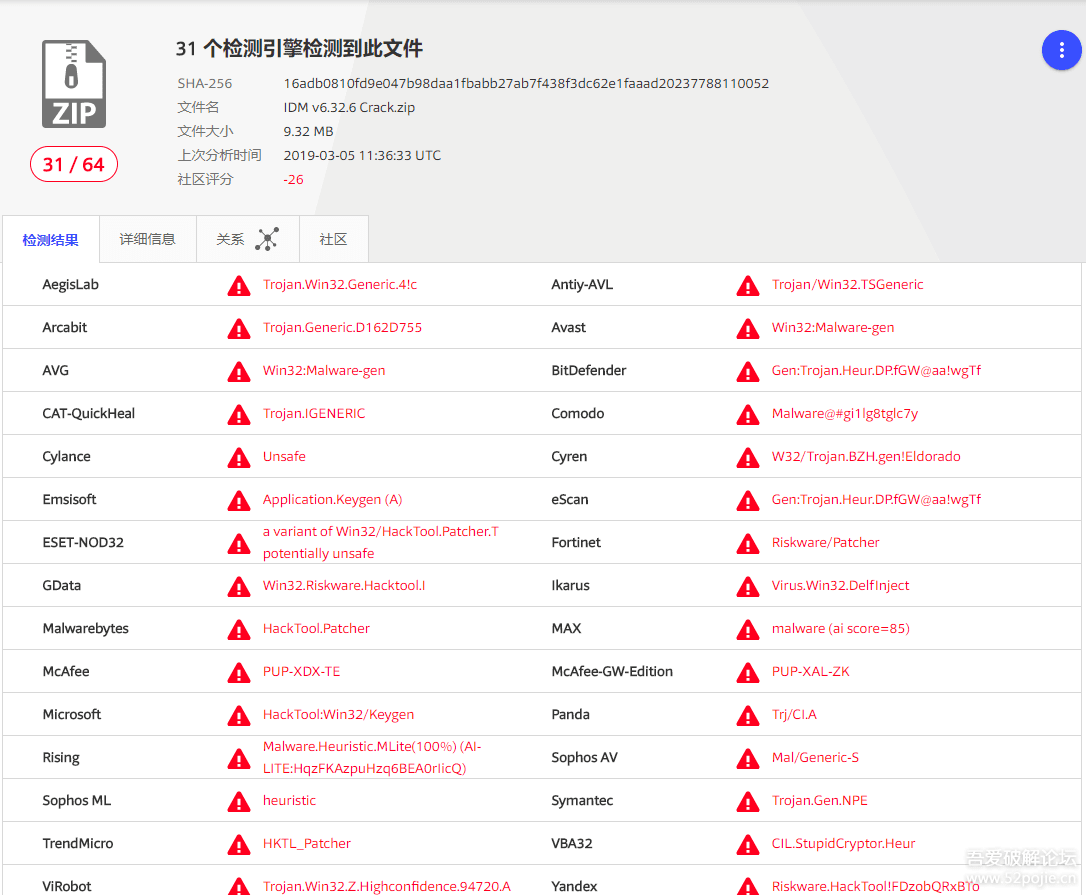Click the ZIP file type icon

(x=74, y=84)
